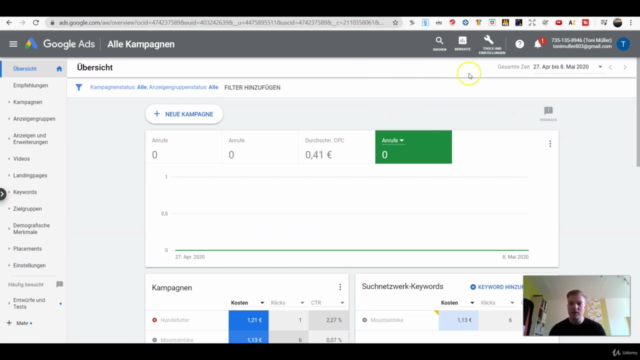The width and height of the screenshot is (640, 360).
Task: Reload the browser page
Action: pos(36,22)
